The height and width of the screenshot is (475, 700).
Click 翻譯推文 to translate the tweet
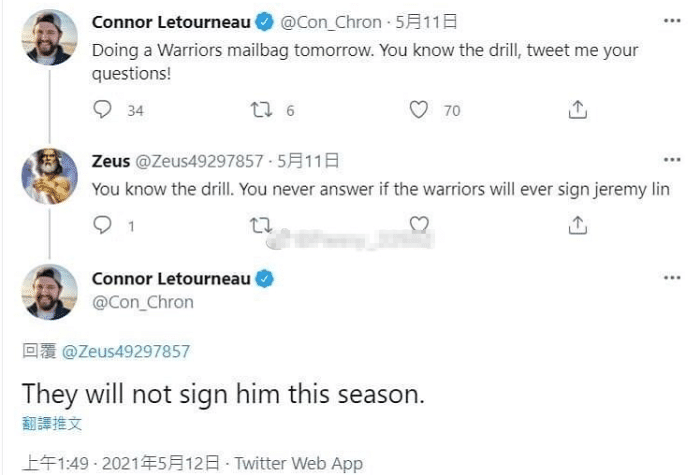click(52, 423)
